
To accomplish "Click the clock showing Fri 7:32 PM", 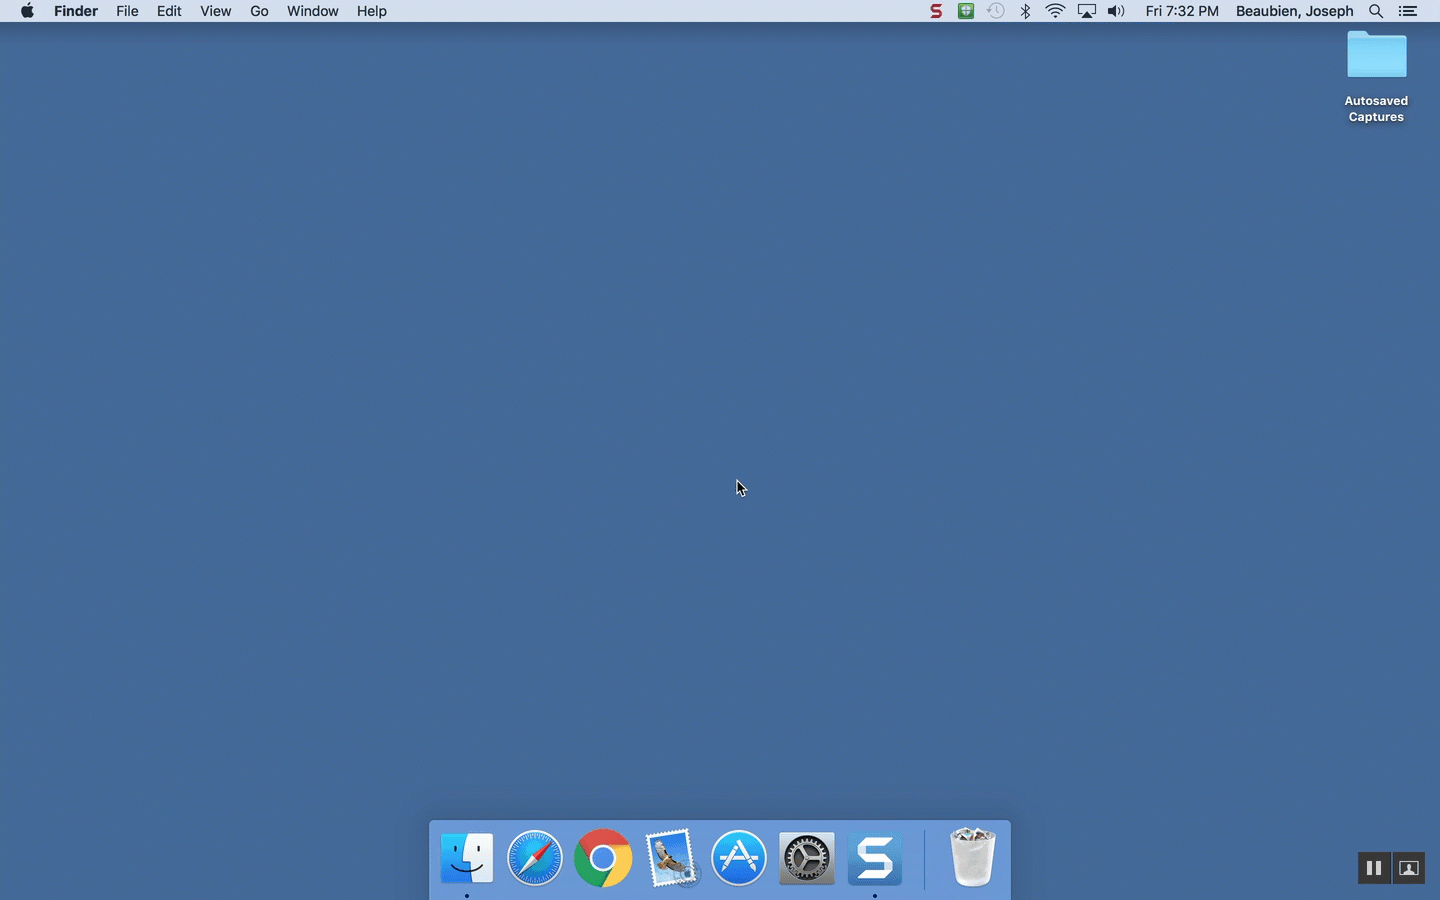I will coord(1182,11).
